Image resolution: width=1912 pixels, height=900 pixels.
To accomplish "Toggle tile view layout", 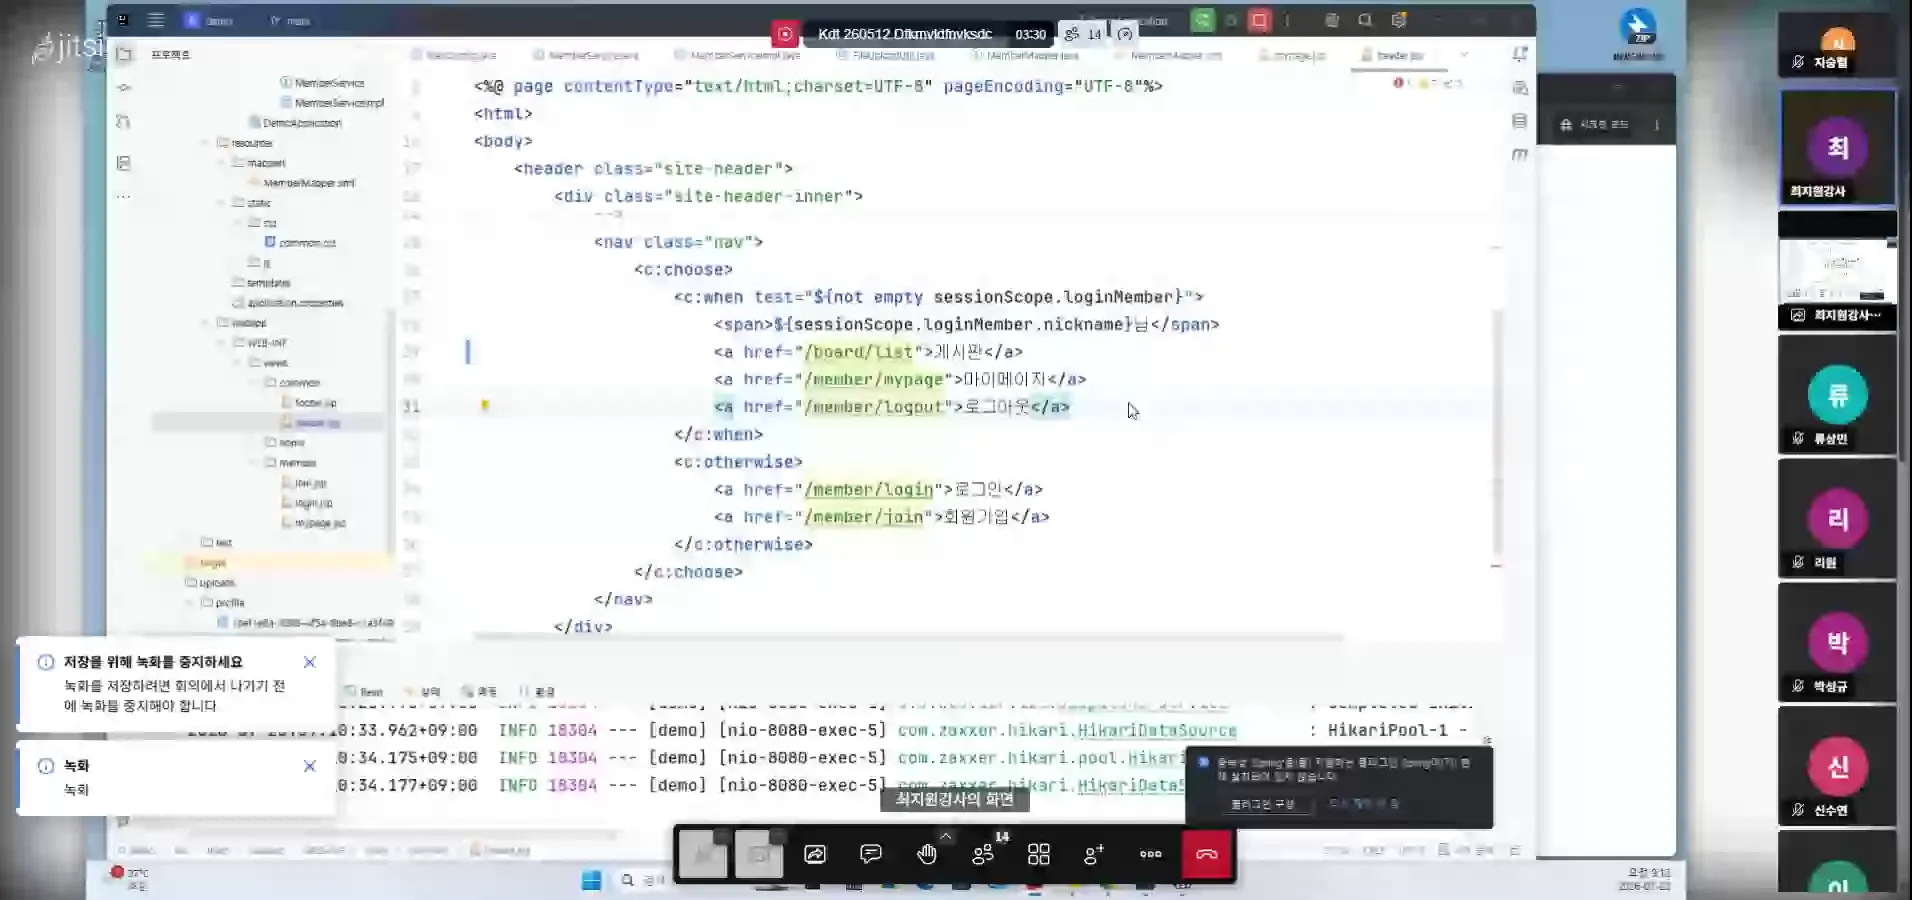I will 1039,854.
